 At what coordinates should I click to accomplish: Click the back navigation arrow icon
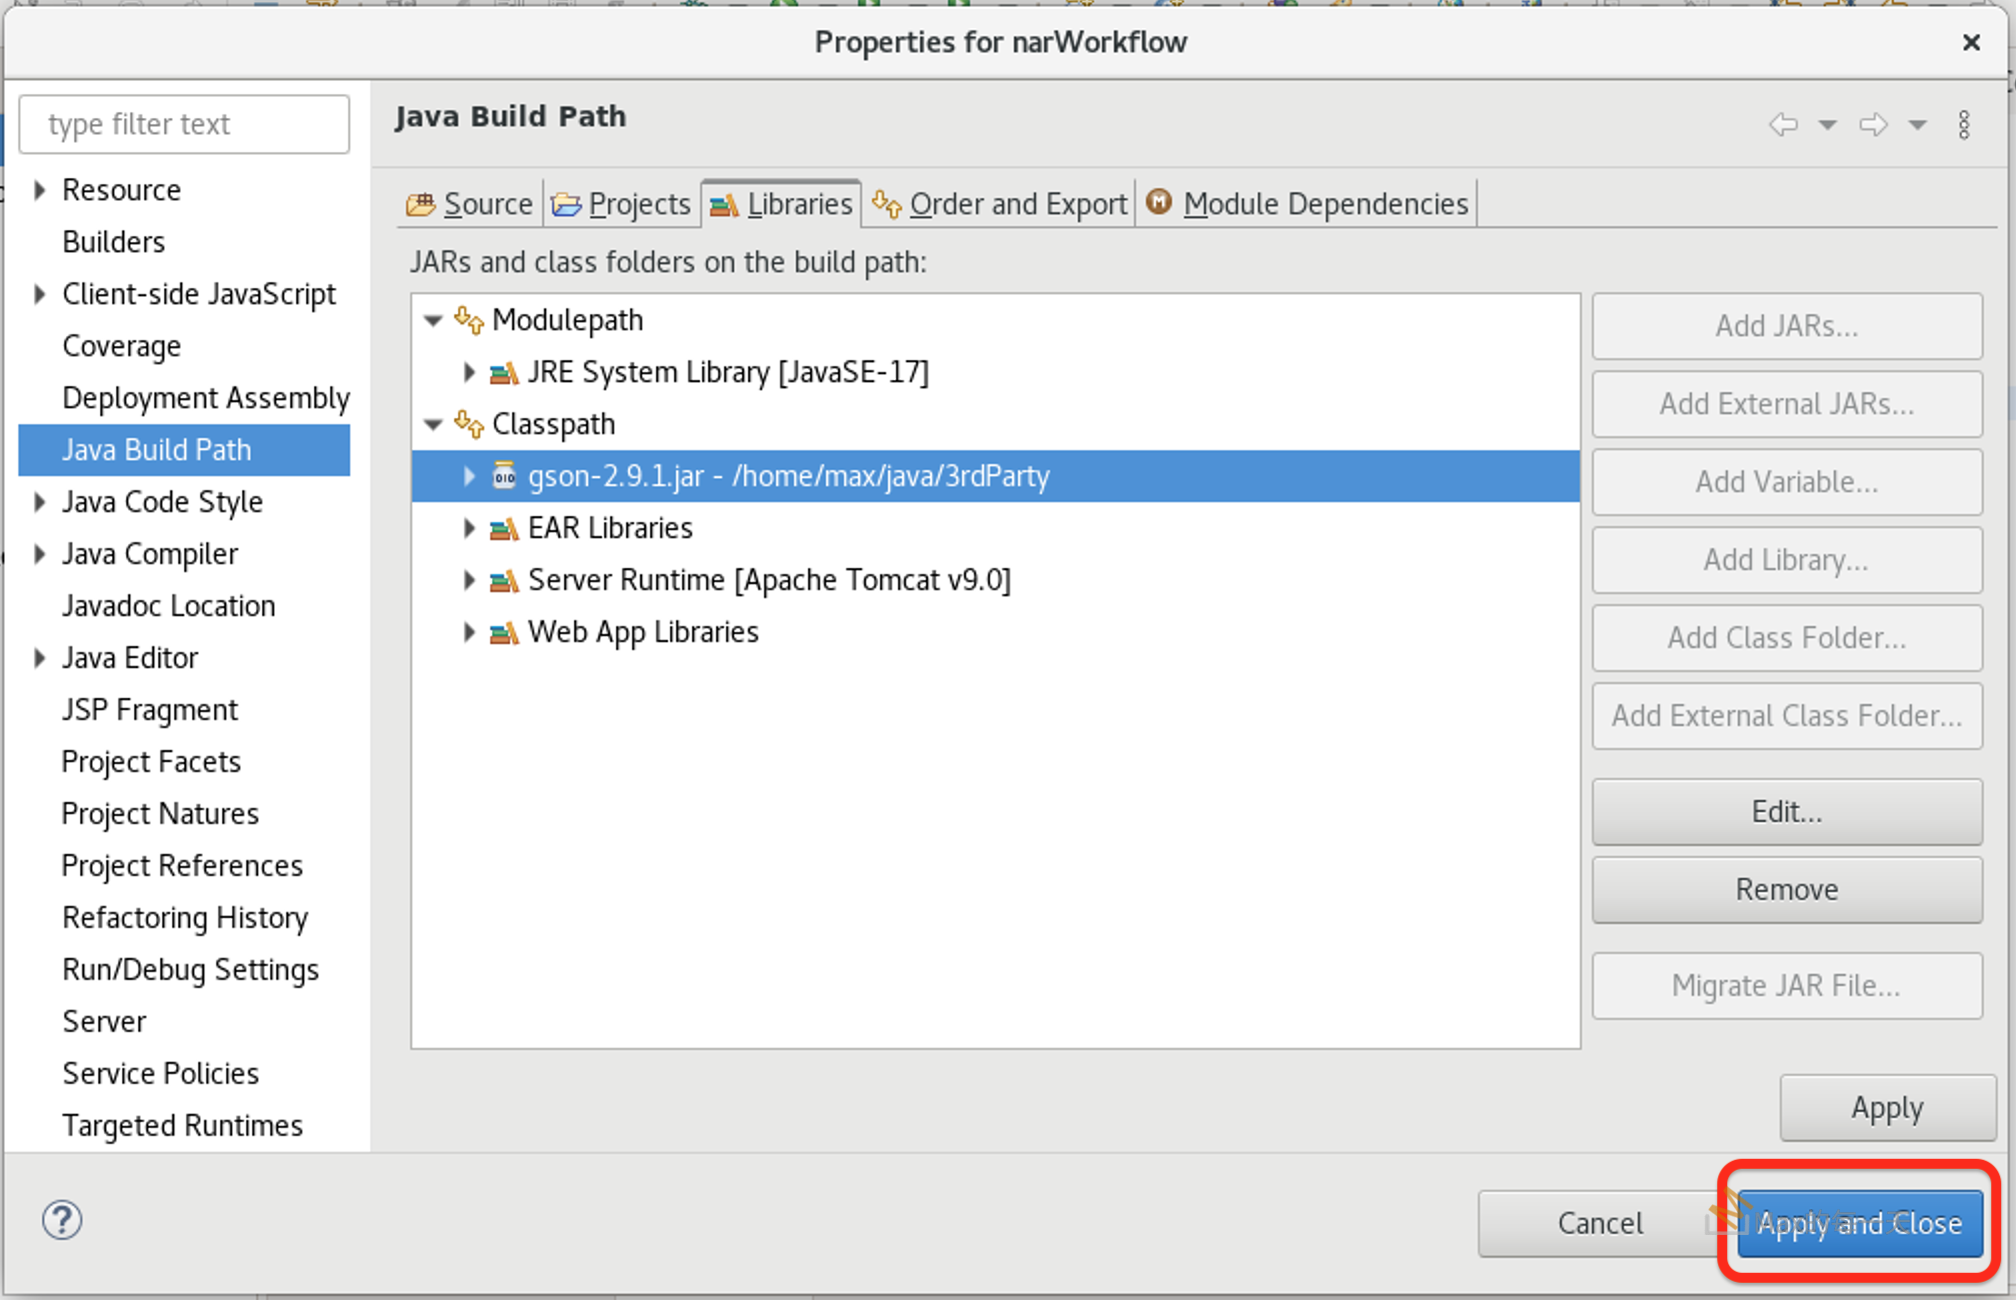pyautogui.click(x=1783, y=125)
